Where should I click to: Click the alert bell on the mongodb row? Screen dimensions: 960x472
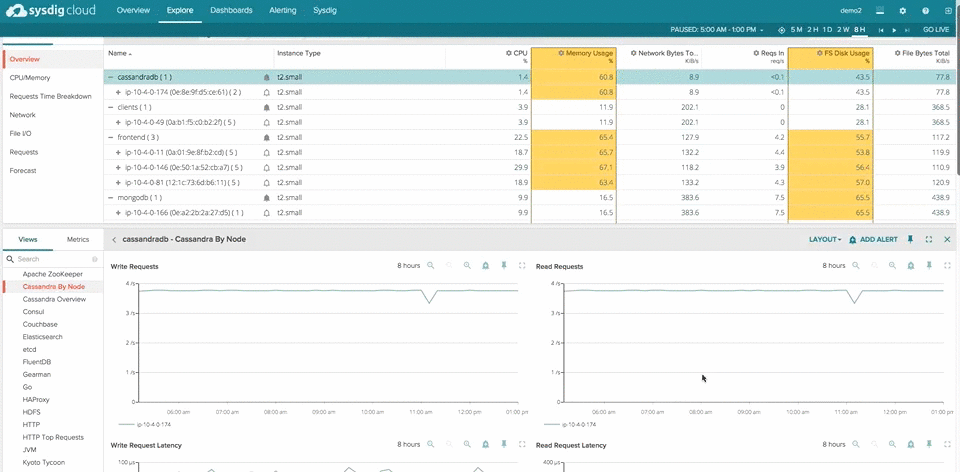coord(266,198)
